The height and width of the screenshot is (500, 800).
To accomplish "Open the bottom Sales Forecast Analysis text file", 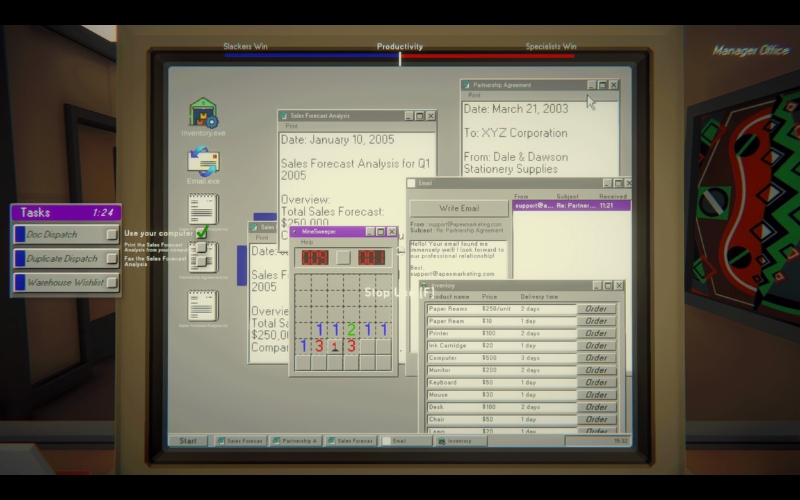I will pos(203,305).
